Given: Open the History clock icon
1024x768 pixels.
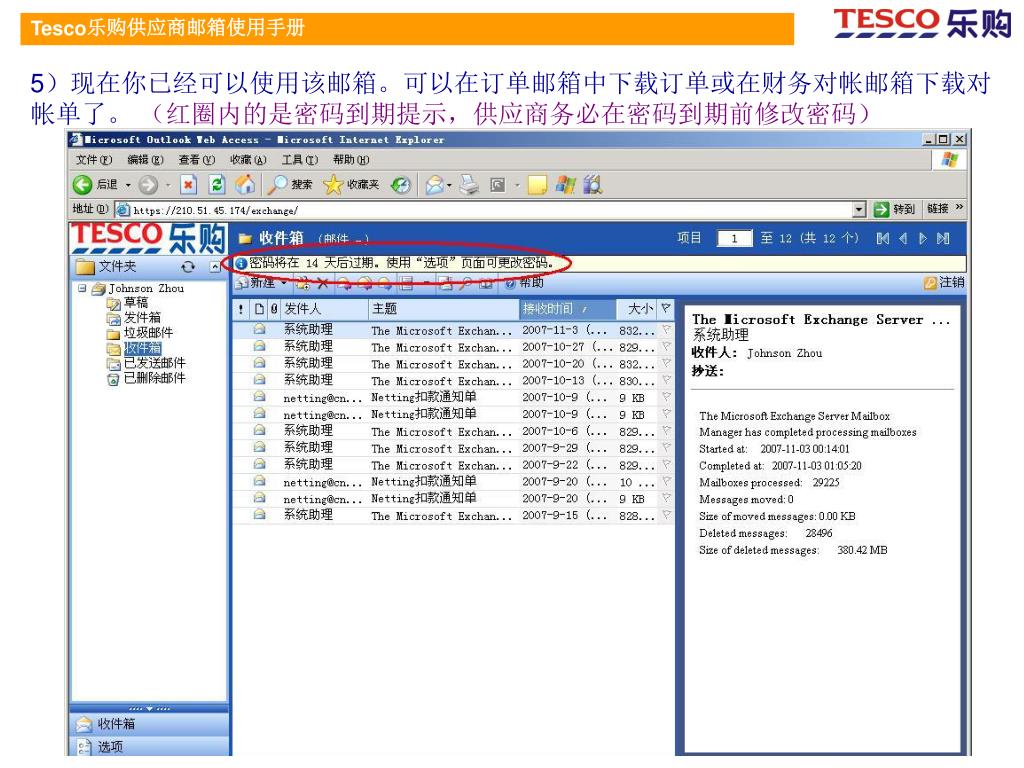Looking at the screenshot, I should coord(400,185).
